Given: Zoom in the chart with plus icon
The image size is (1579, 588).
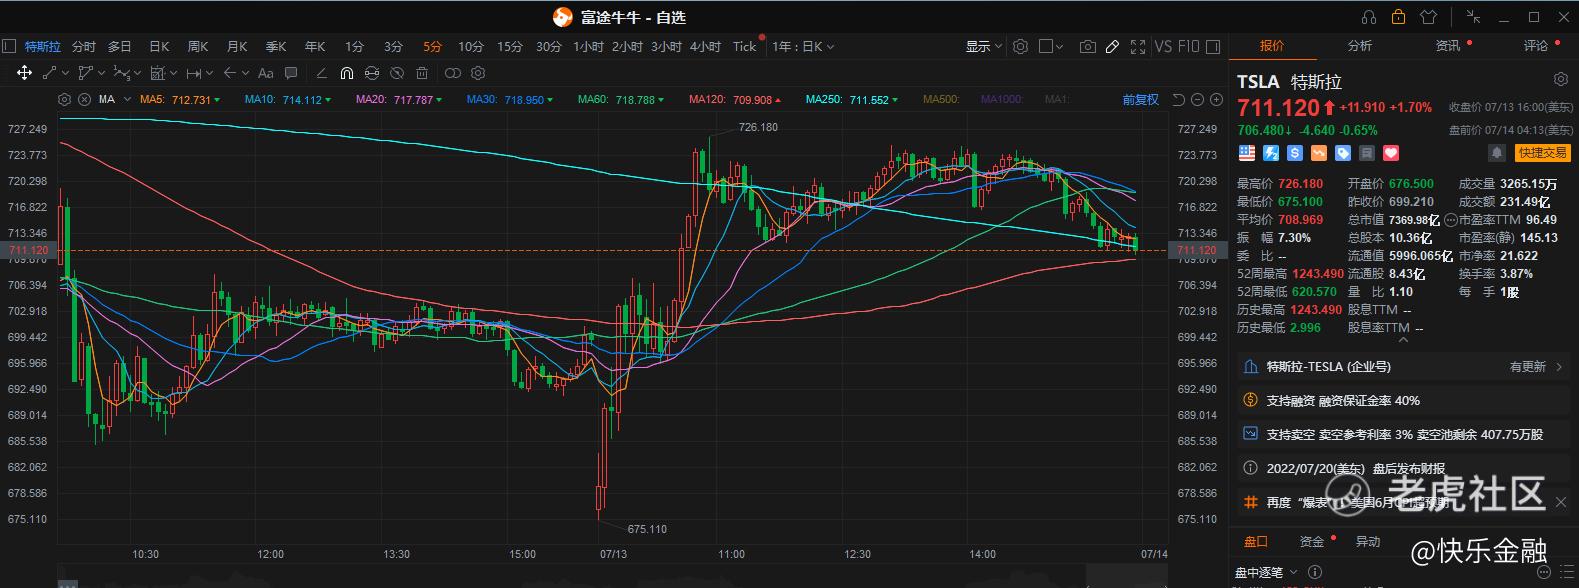Looking at the screenshot, I should click(x=1217, y=99).
